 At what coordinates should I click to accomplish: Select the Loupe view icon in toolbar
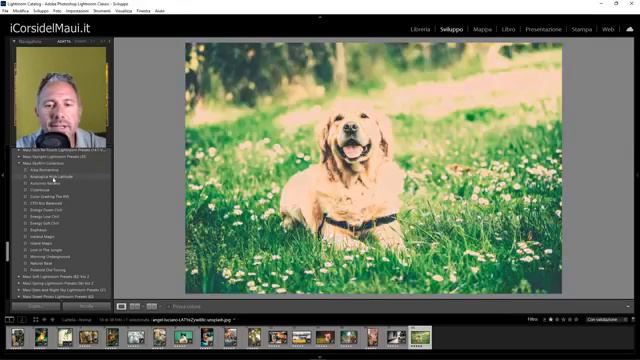[x=121, y=307]
